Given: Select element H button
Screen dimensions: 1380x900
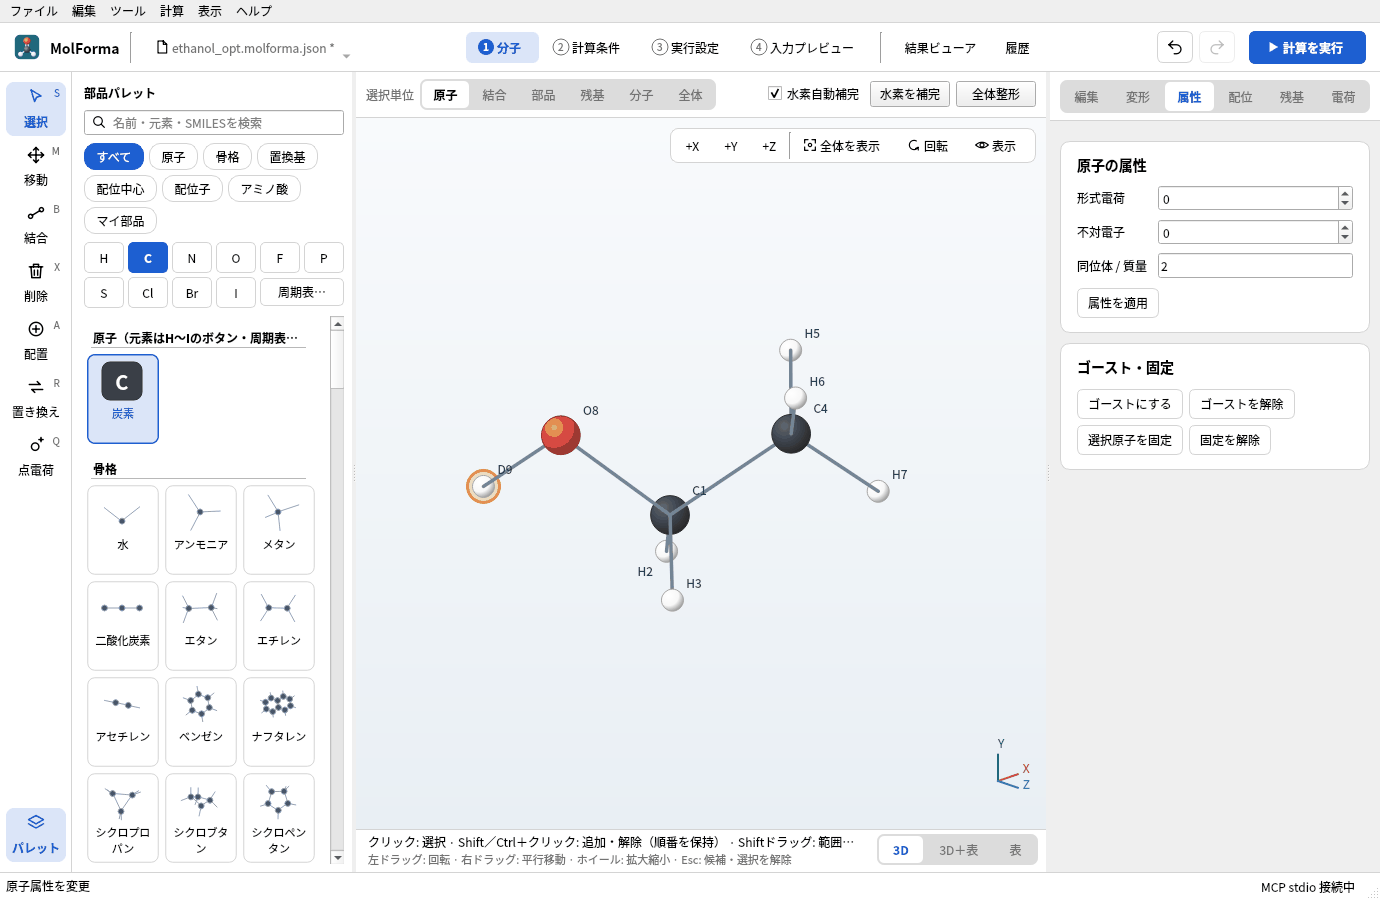Looking at the screenshot, I should [104, 258].
